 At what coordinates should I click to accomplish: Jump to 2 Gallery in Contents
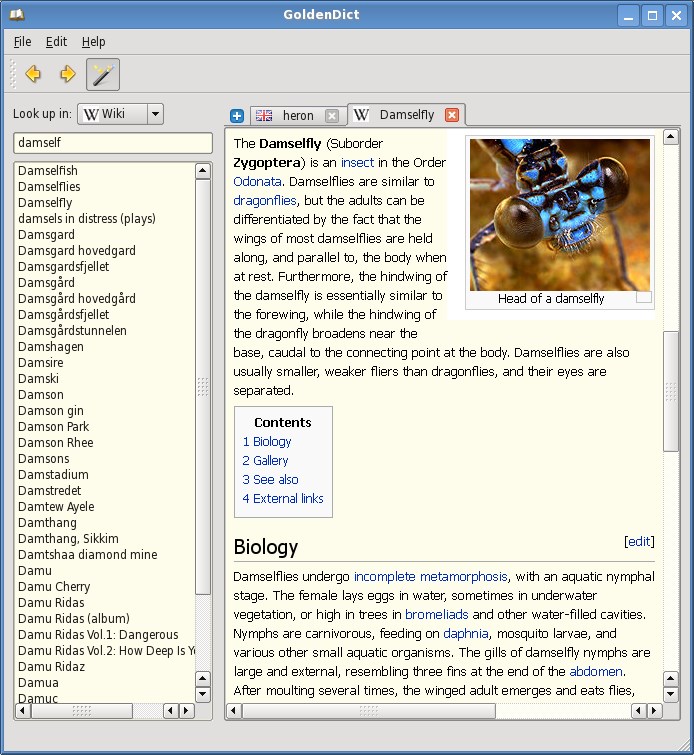click(265, 460)
